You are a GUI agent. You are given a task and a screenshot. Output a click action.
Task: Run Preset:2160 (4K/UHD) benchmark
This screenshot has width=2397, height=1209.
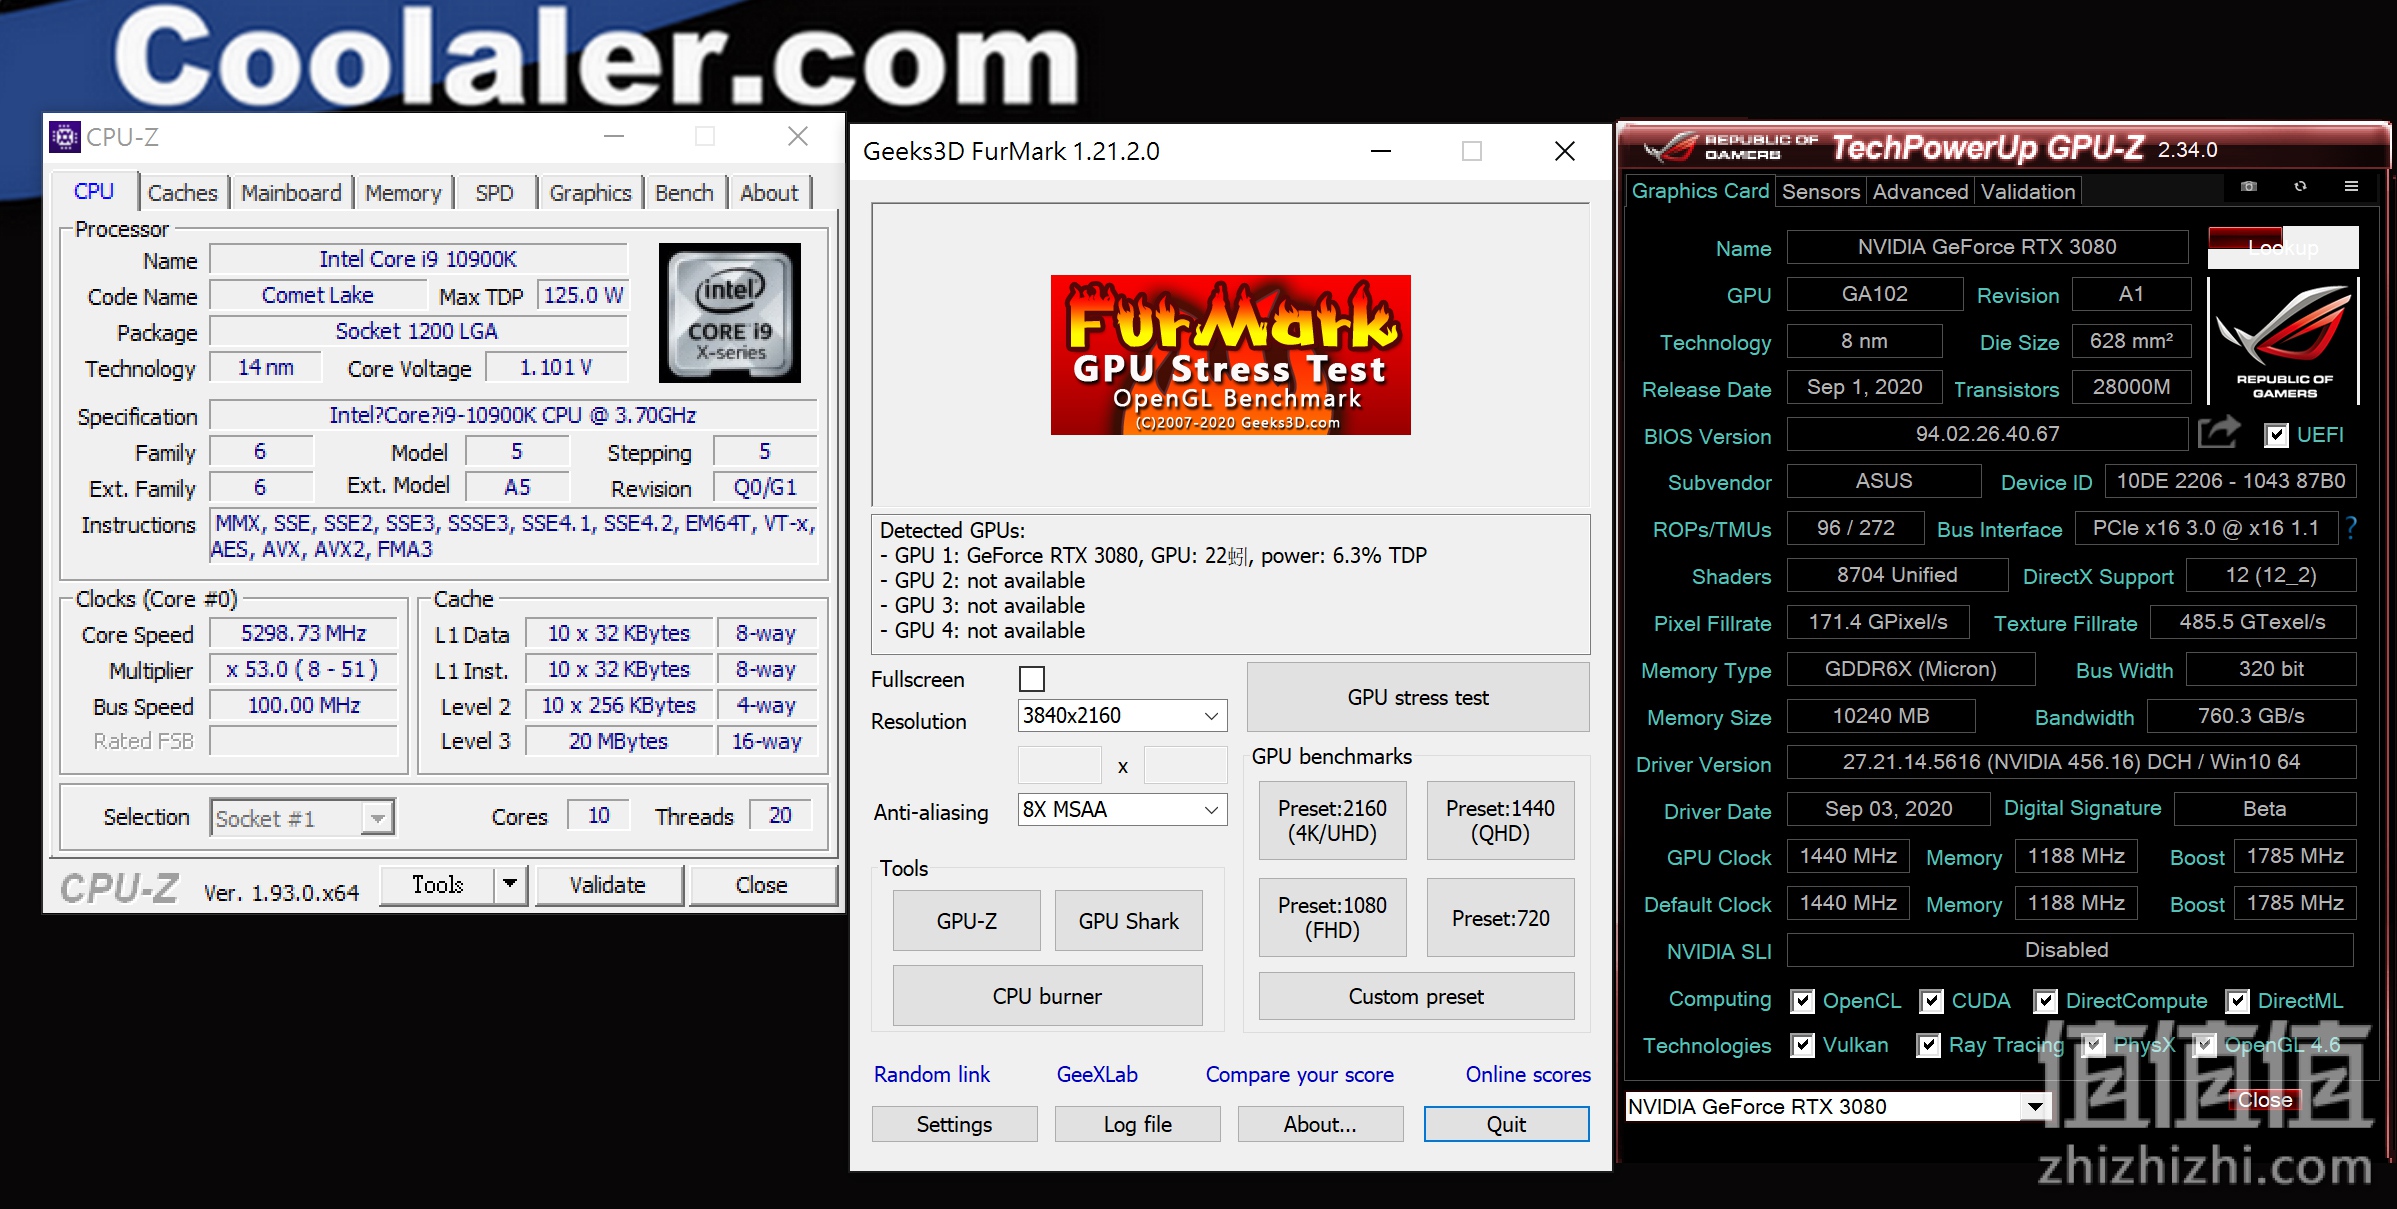pyautogui.click(x=1332, y=821)
